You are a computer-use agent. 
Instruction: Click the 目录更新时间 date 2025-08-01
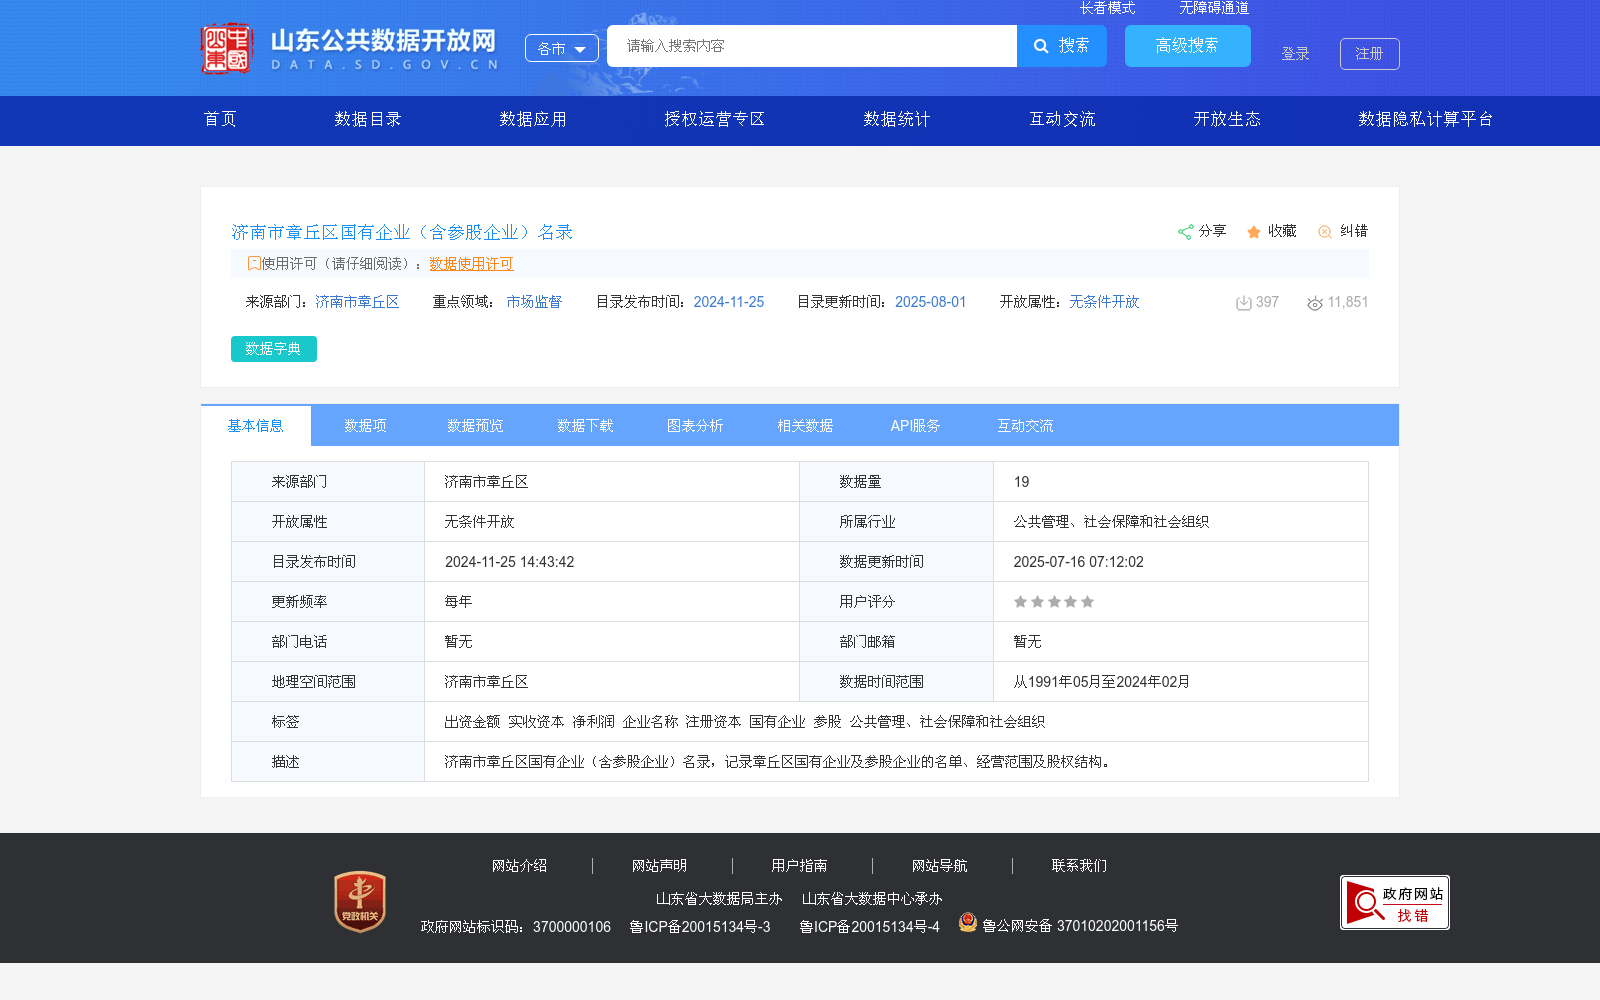[931, 302]
